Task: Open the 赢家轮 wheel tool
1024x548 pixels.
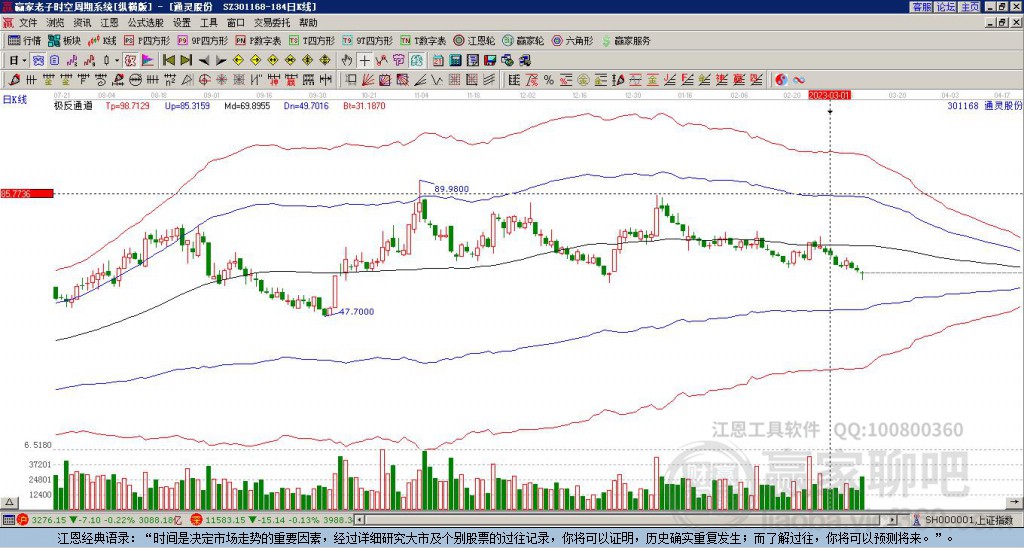Action: [523, 40]
